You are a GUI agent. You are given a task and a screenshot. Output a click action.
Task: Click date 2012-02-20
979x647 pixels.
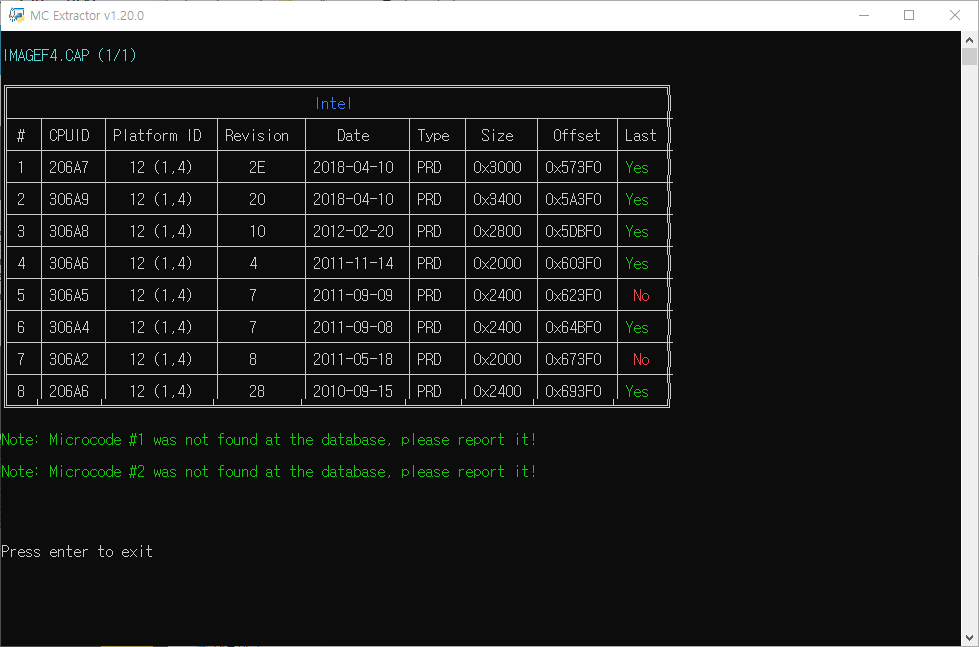[353, 231]
